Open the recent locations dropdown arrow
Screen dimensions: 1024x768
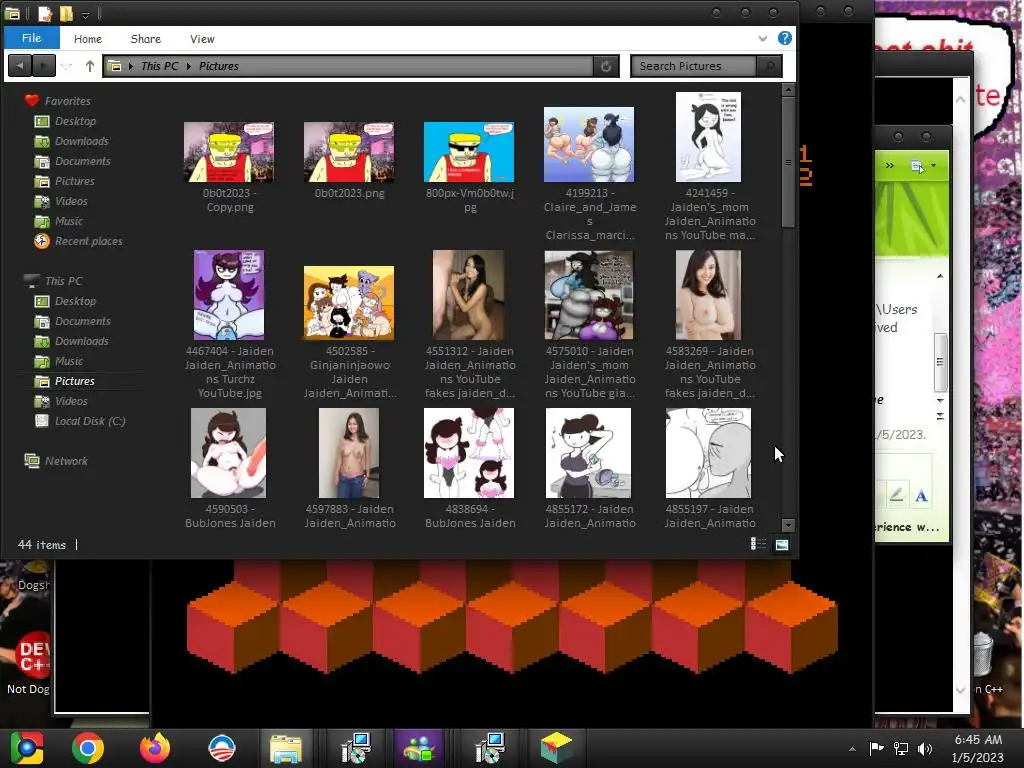67,66
